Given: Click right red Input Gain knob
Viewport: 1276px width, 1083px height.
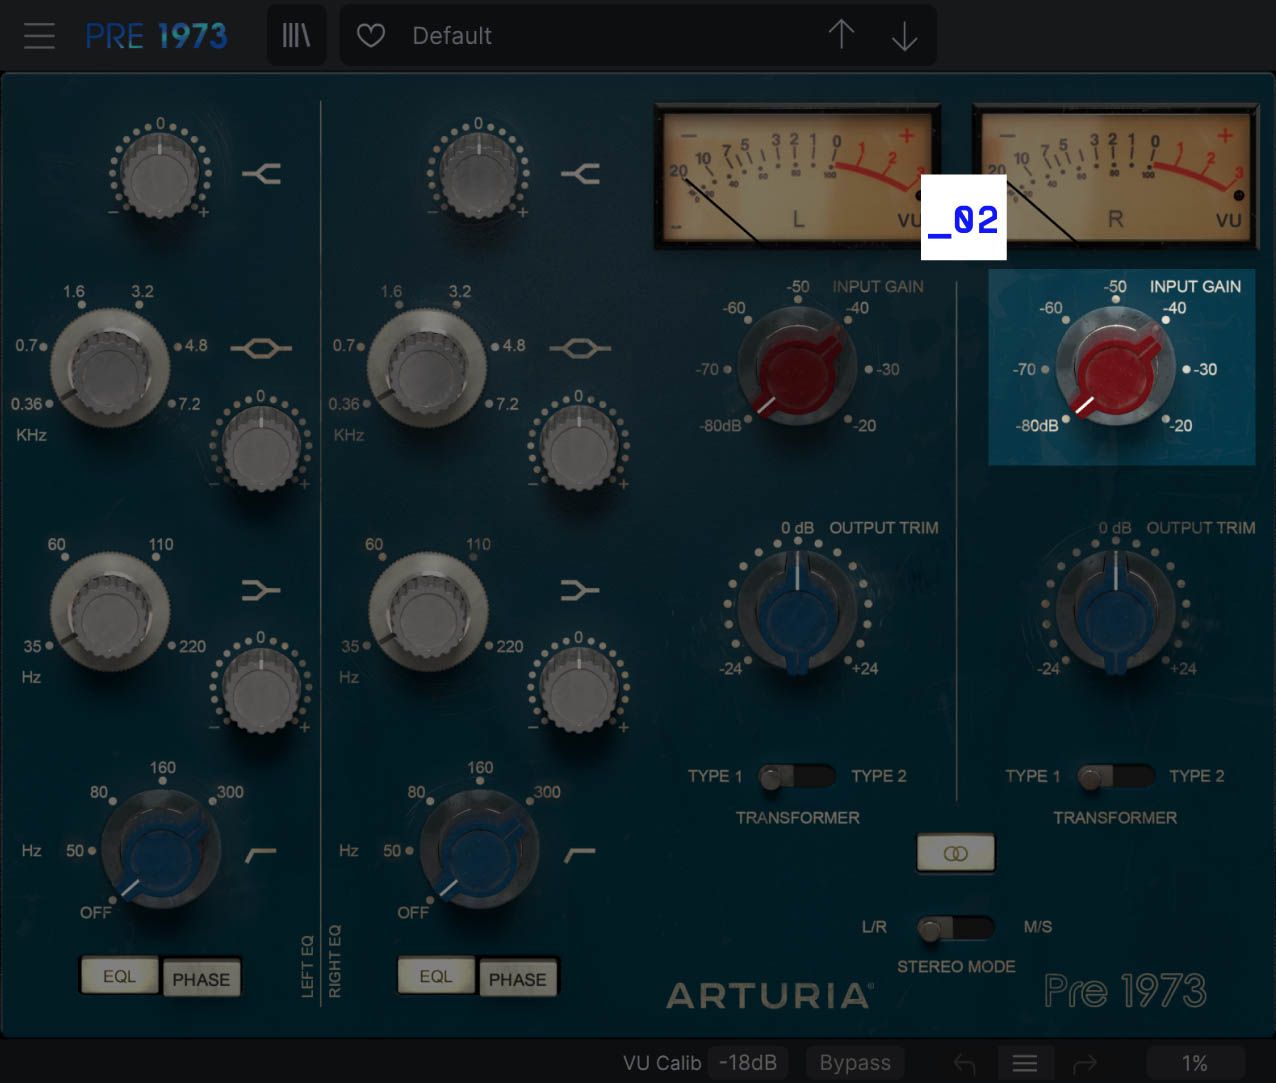Looking at the screenshot, I should click(1115, 367).
